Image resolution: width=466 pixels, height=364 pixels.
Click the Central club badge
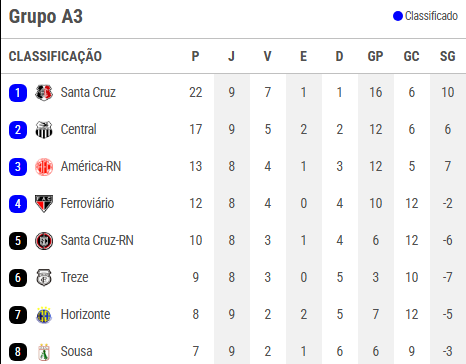[x=44, y=130]
